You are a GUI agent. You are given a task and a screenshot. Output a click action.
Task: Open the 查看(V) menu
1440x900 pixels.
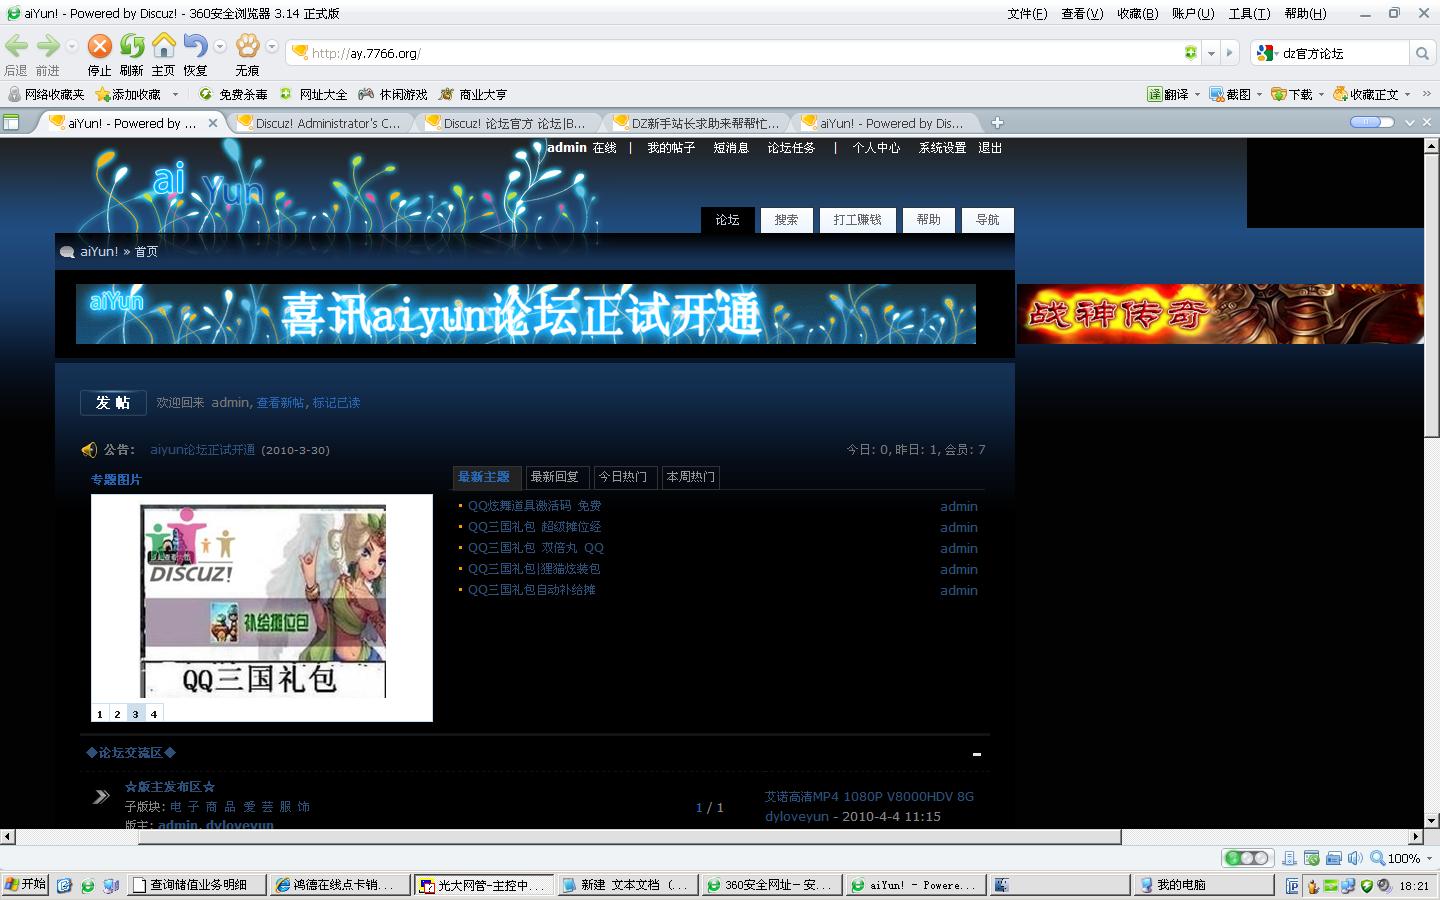click(x=1082, y=13)
